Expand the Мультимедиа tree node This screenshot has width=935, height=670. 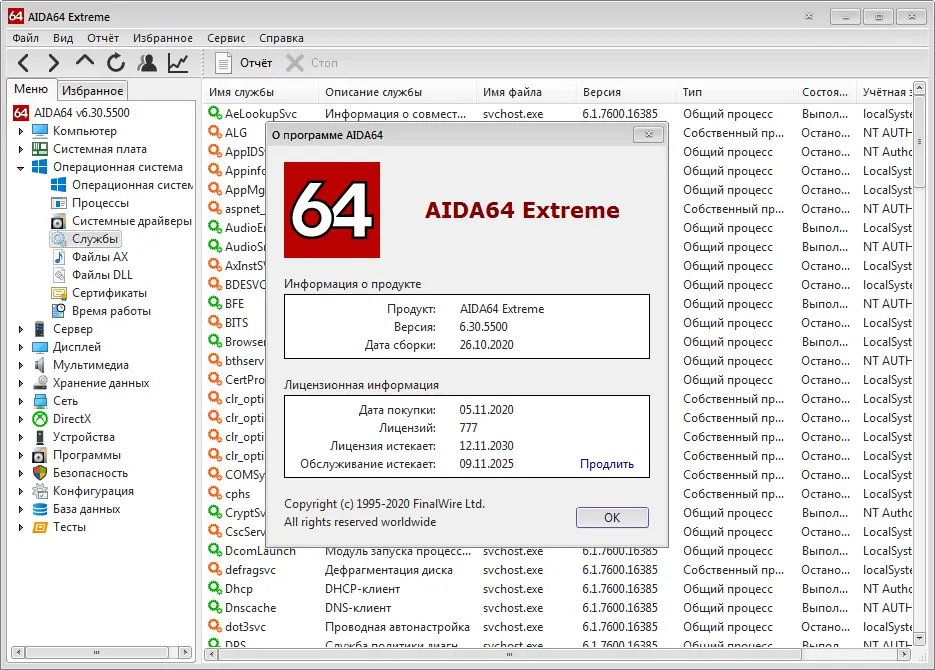[21, 365]
